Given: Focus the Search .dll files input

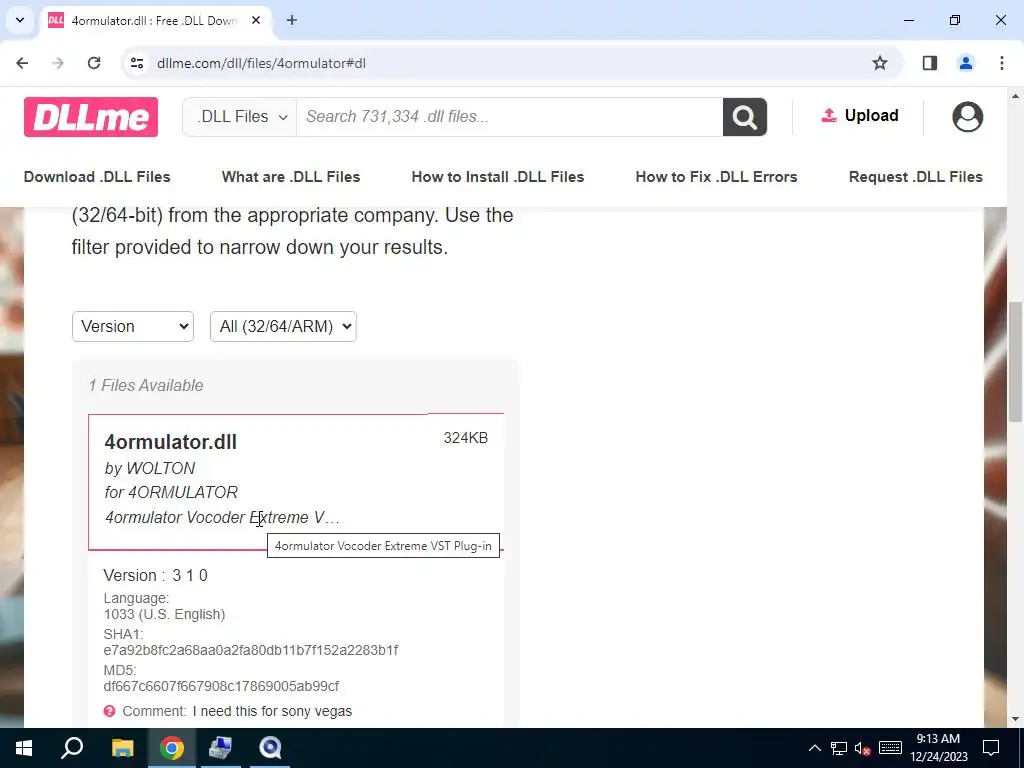Looking at the screenshot, I should (509, 117).
